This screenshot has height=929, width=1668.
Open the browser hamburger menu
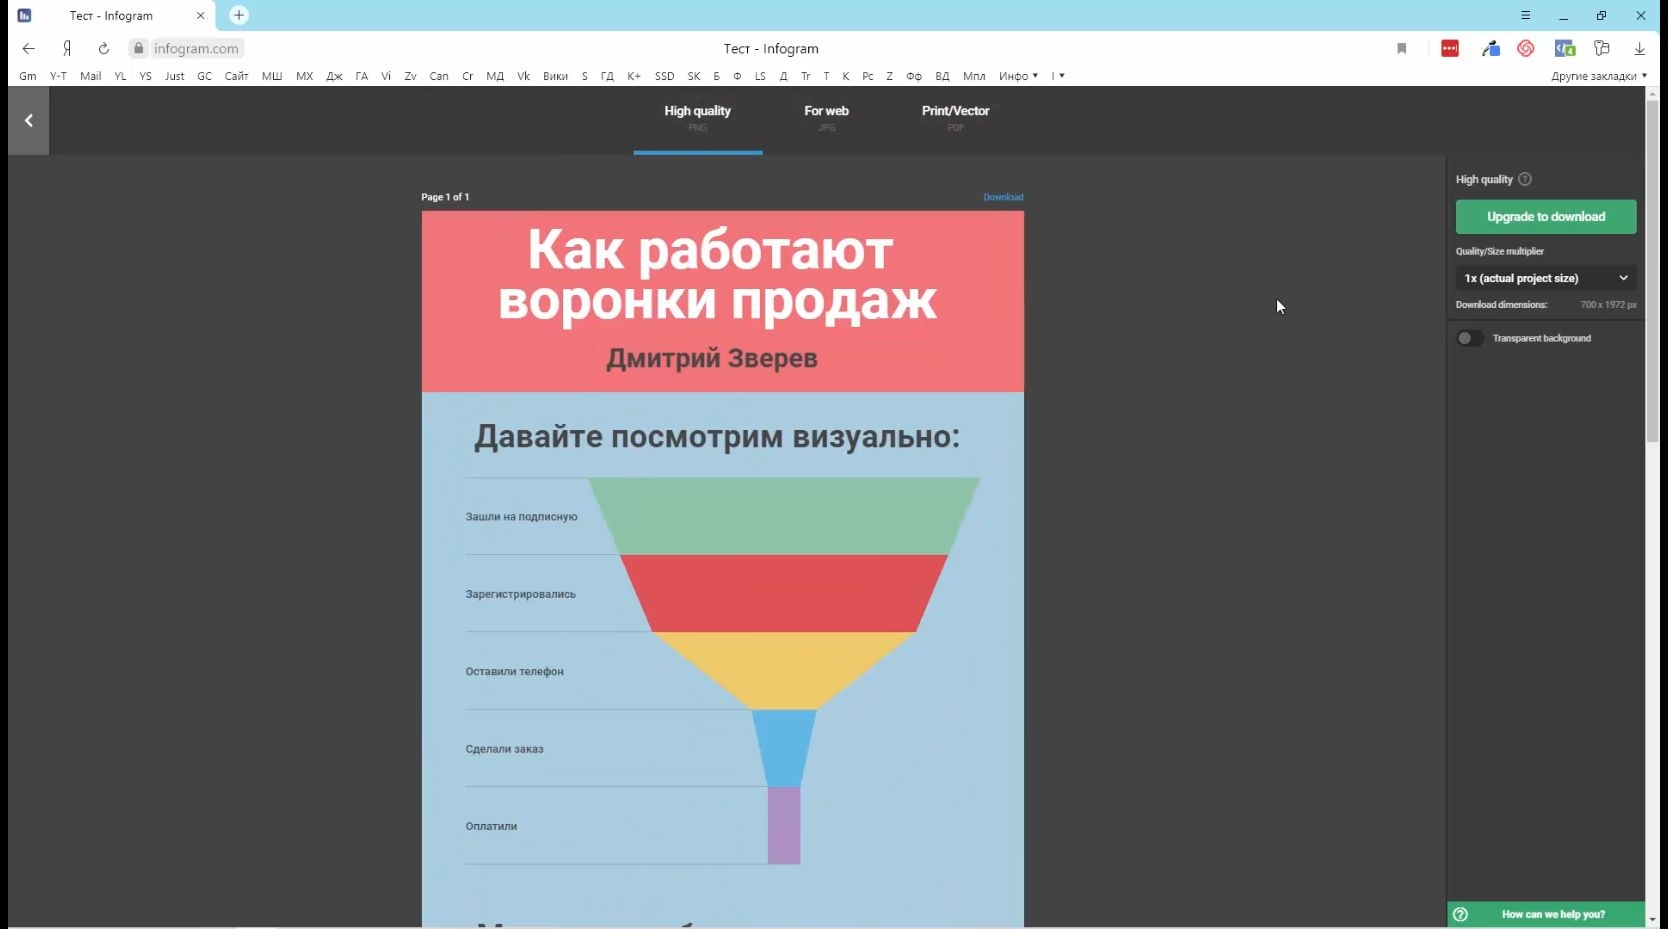click(x=1525, y=15)
